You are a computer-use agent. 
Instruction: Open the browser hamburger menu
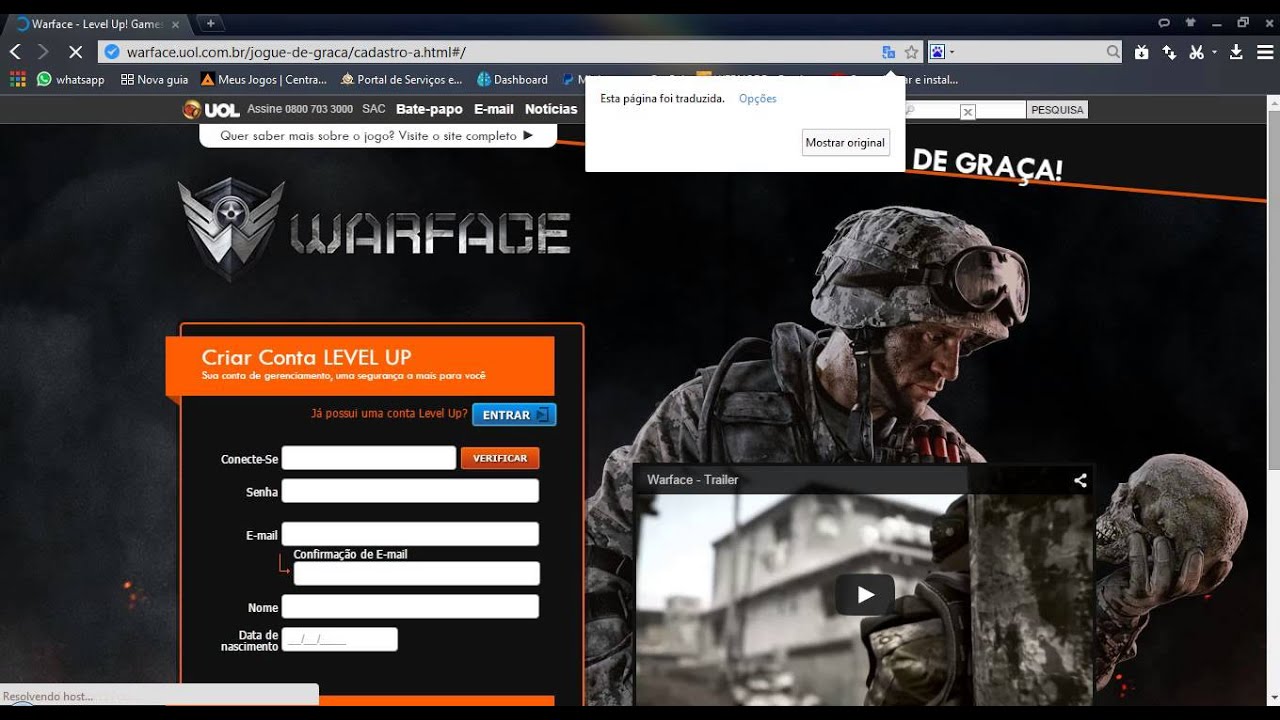click(x=1264, y=52)
